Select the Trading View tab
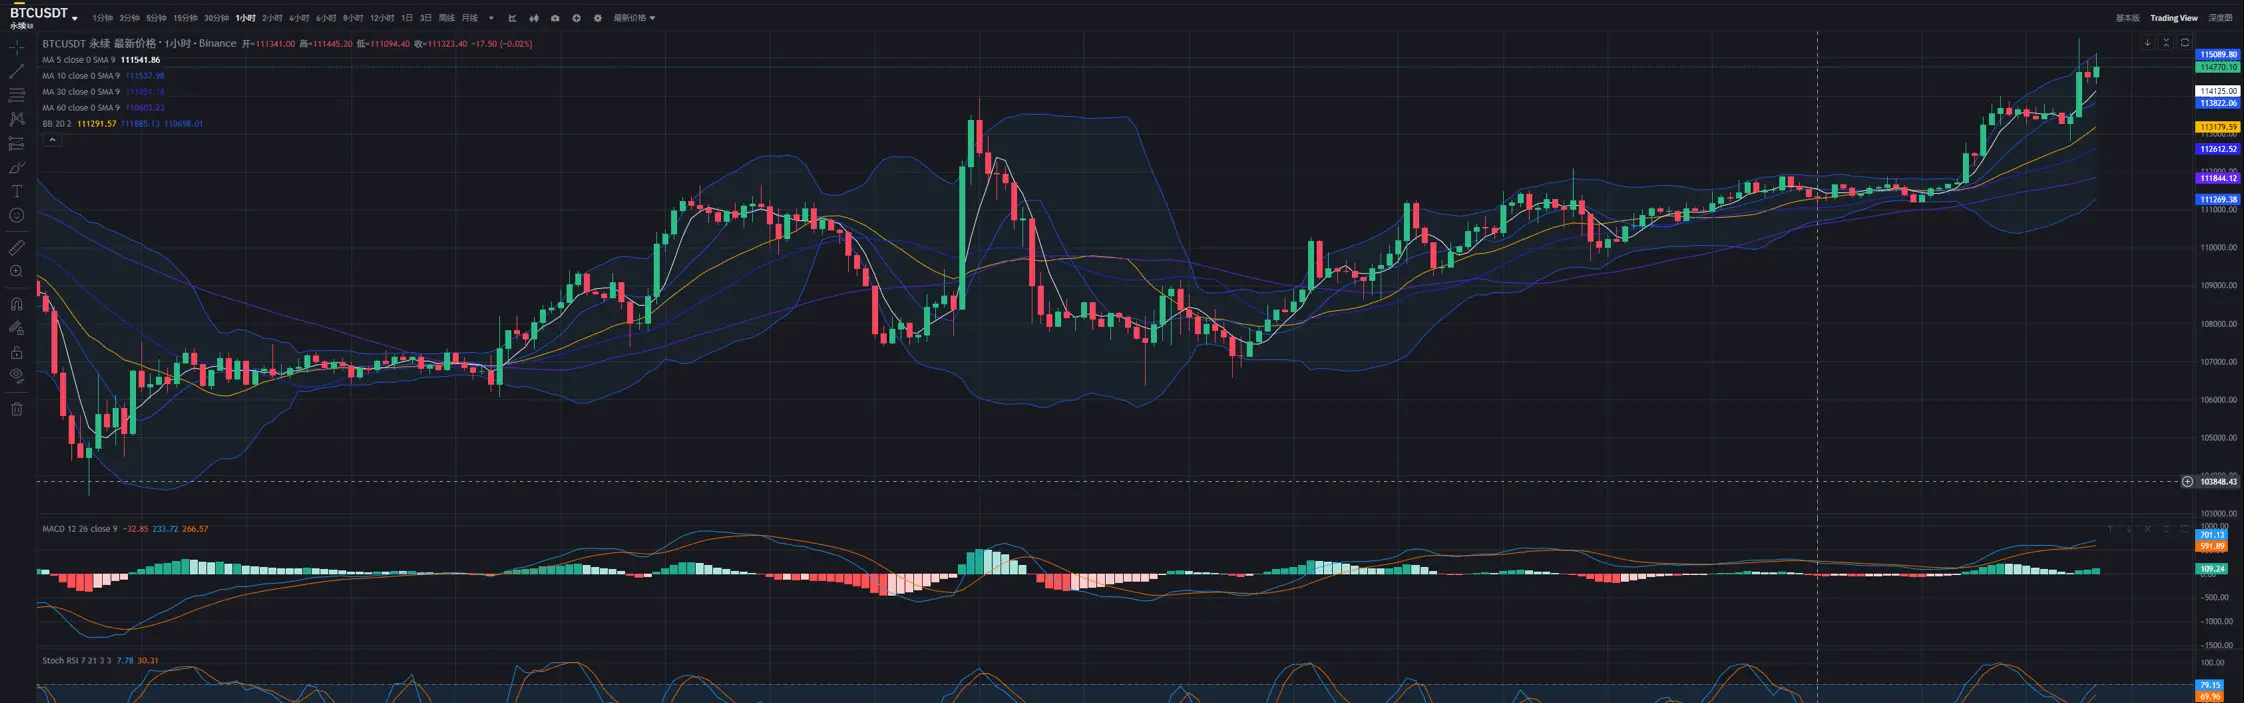The height and width of the screenshot is (703, 2244). pos(2174,18)
